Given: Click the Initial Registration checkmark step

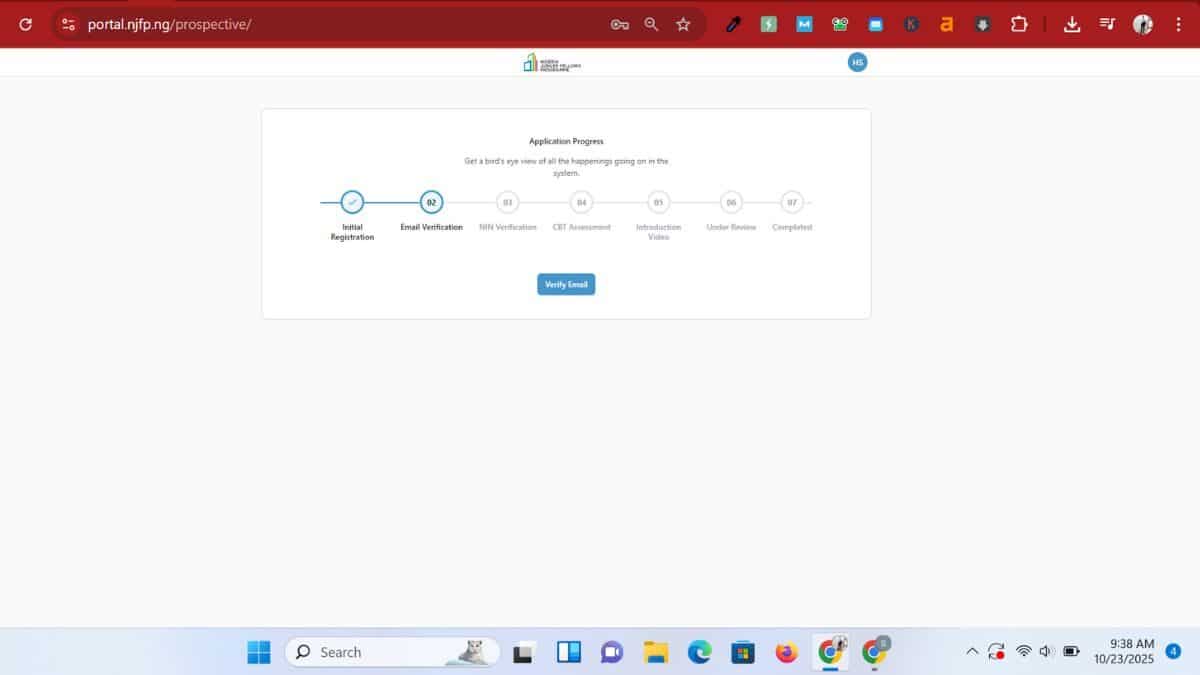Looking at the screenshot, I should pyautogui.click(x=352, y=203).
